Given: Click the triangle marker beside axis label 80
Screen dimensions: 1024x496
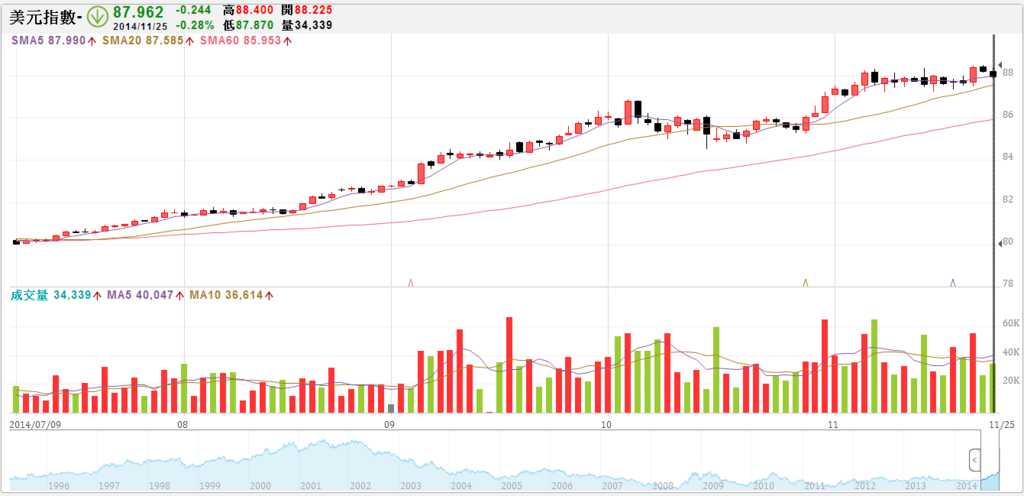Looking at the screenshot, I should [x=1000, y=243].
